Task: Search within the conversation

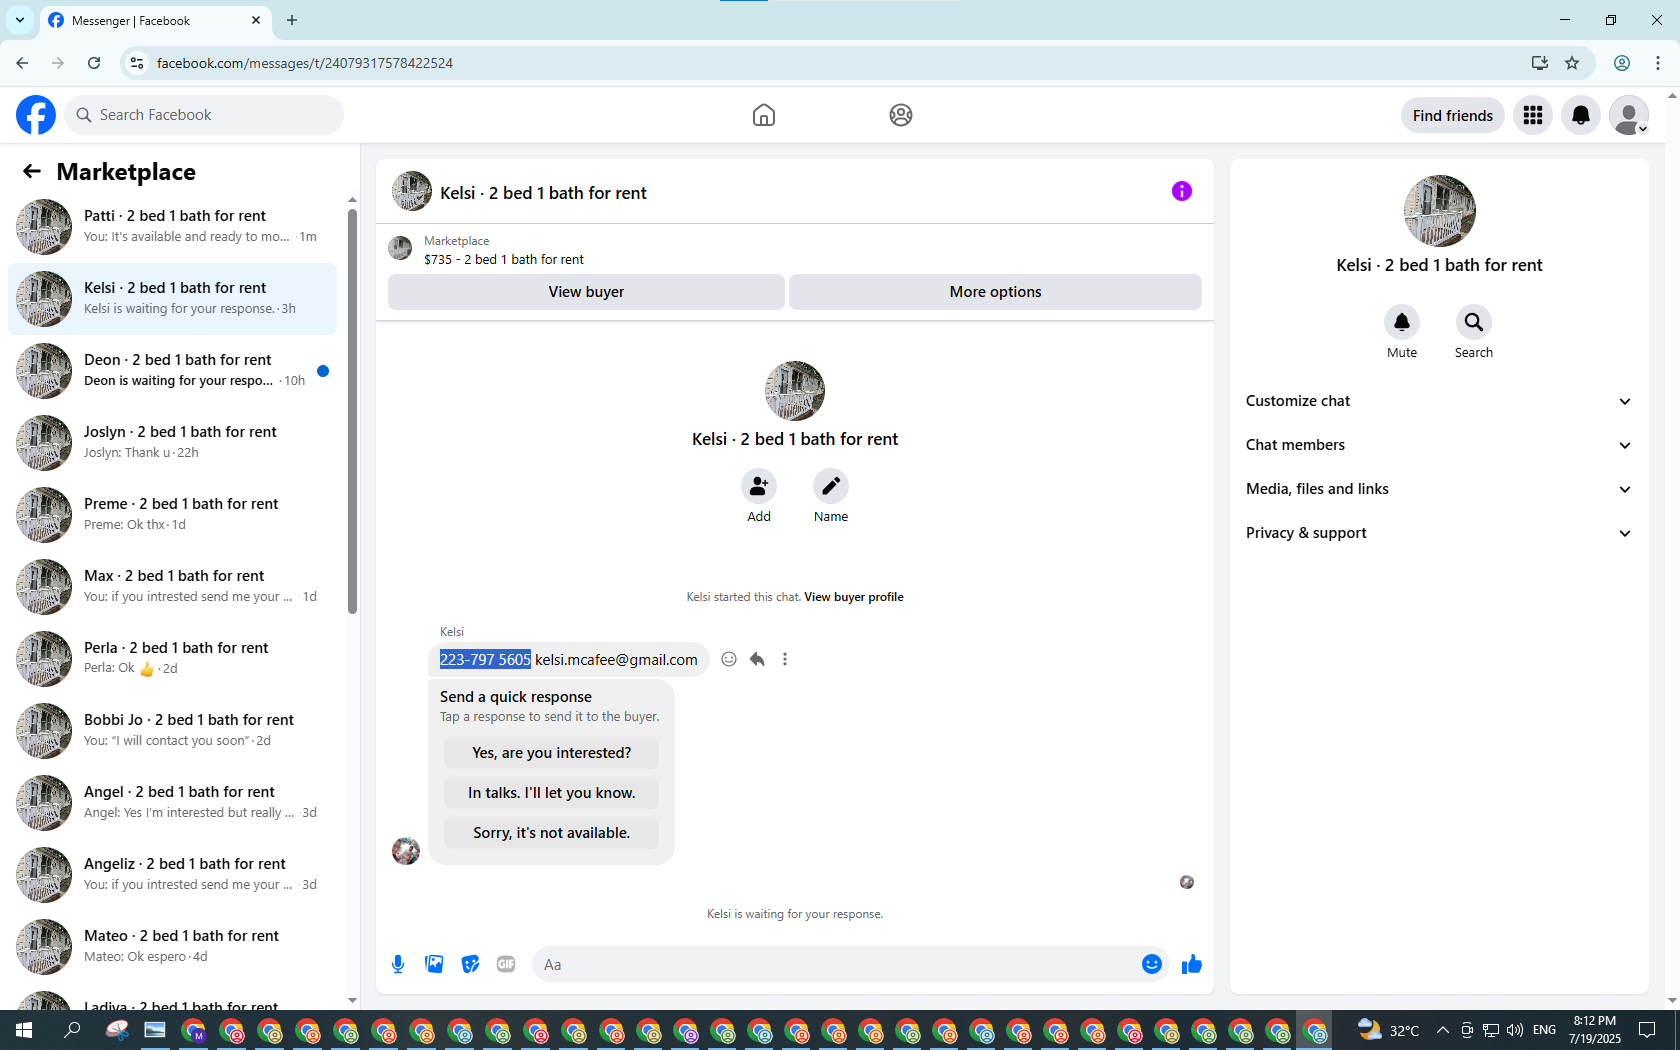Action: click(x=1474, y=322)
